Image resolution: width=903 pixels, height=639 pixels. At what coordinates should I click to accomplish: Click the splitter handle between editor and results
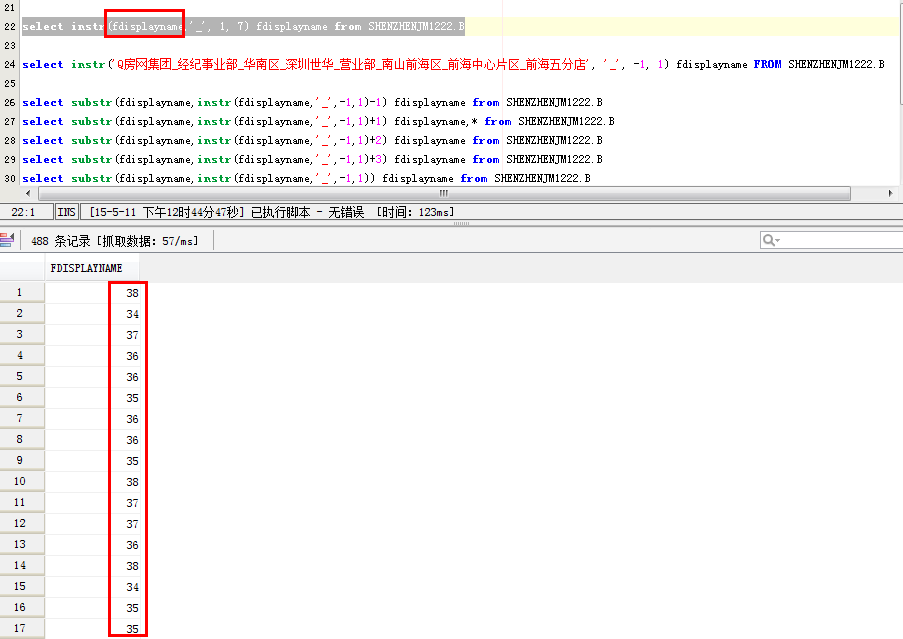coord(461,223)
